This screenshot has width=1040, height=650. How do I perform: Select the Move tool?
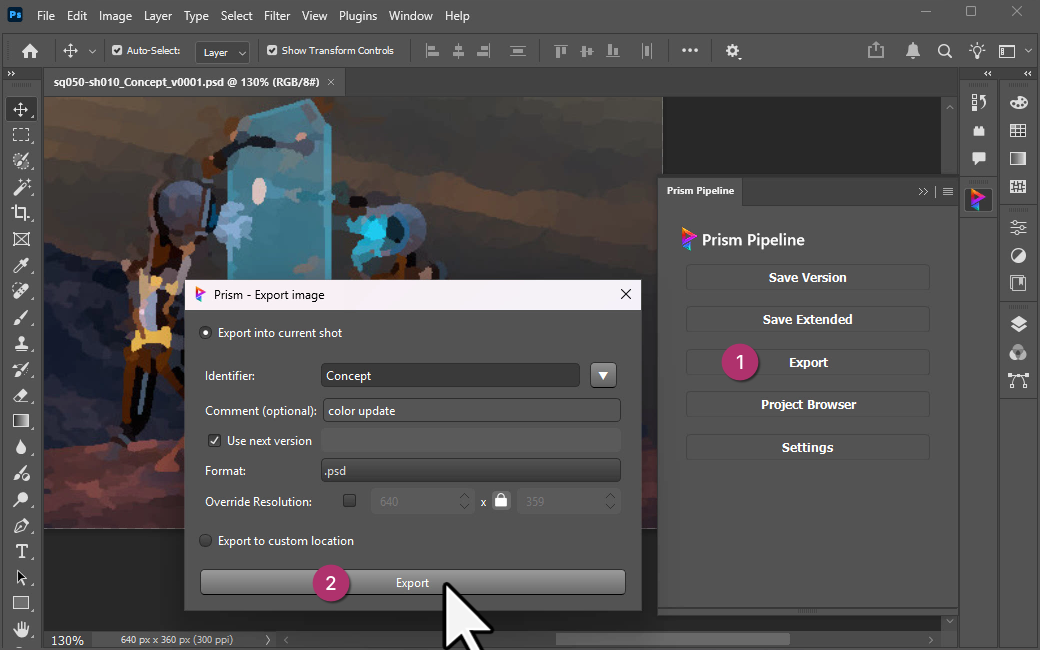tap(21, 109)
